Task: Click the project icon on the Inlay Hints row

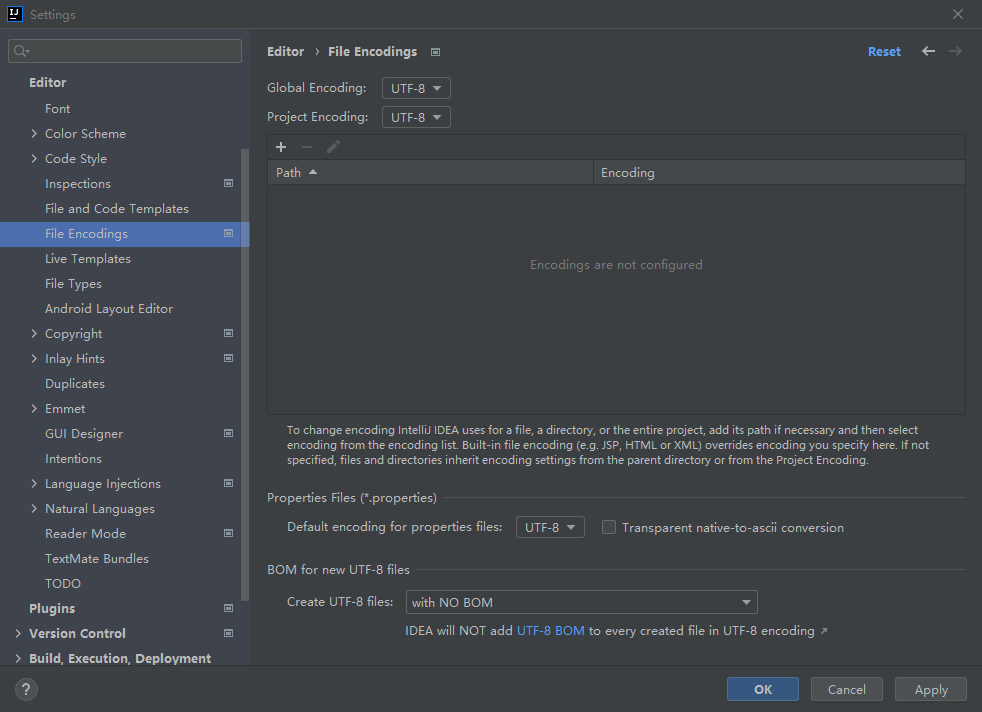Action: click(229, 358)
